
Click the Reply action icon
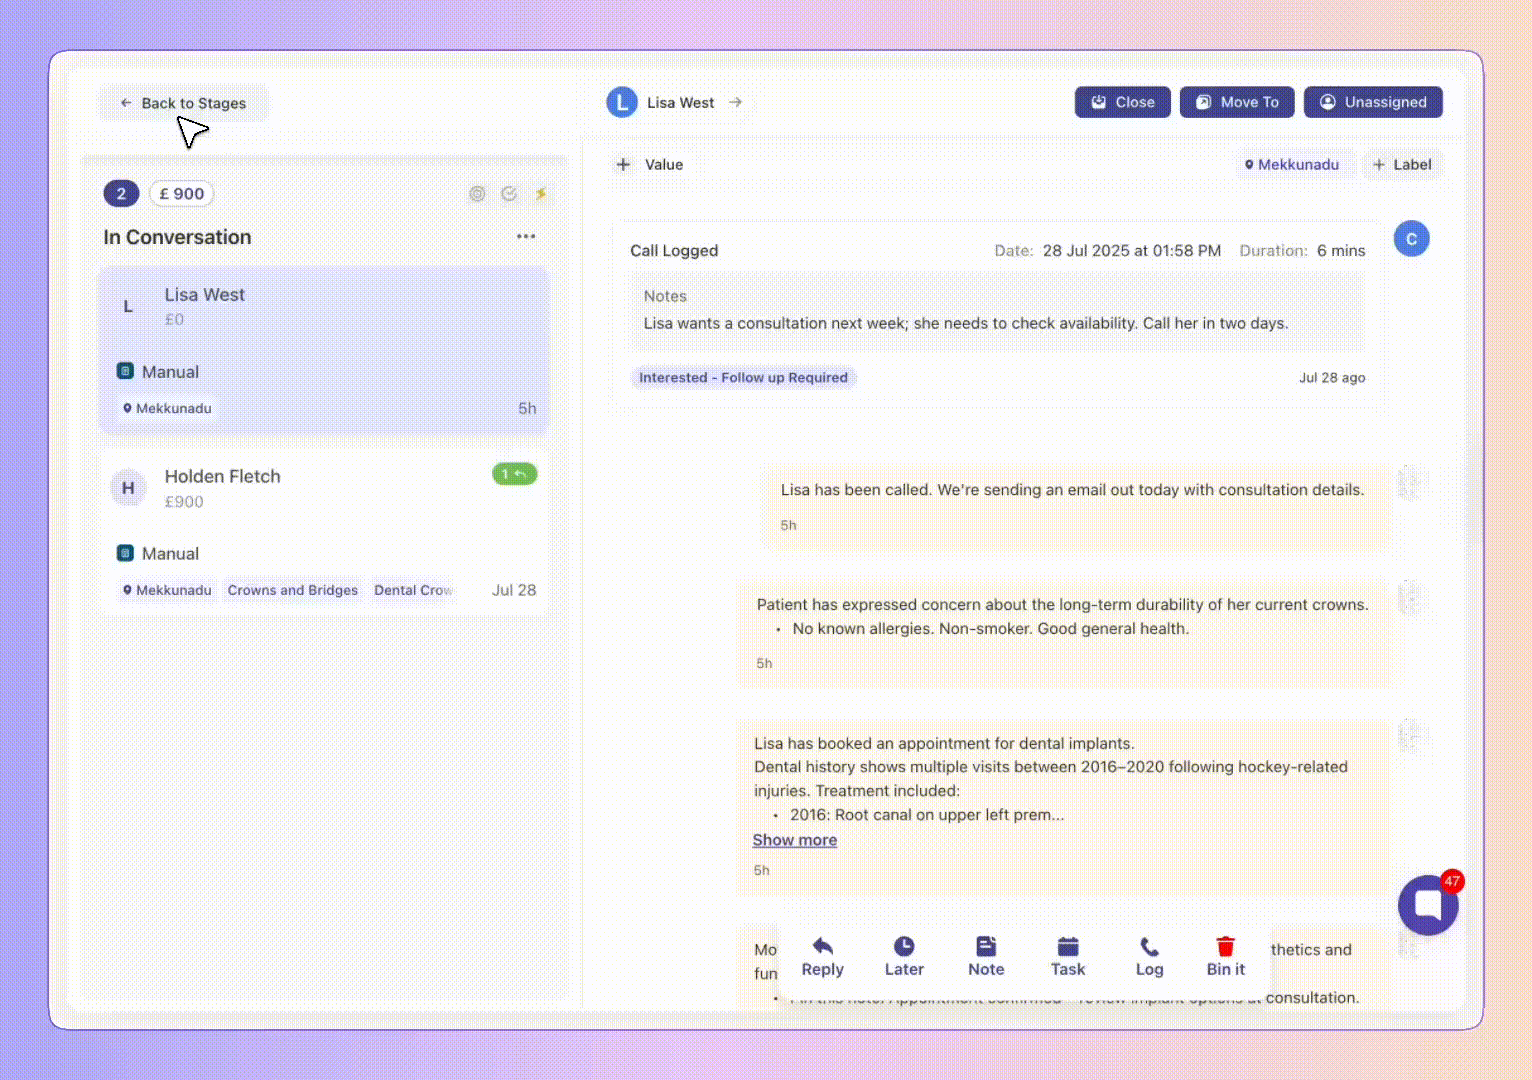(822, 946)
